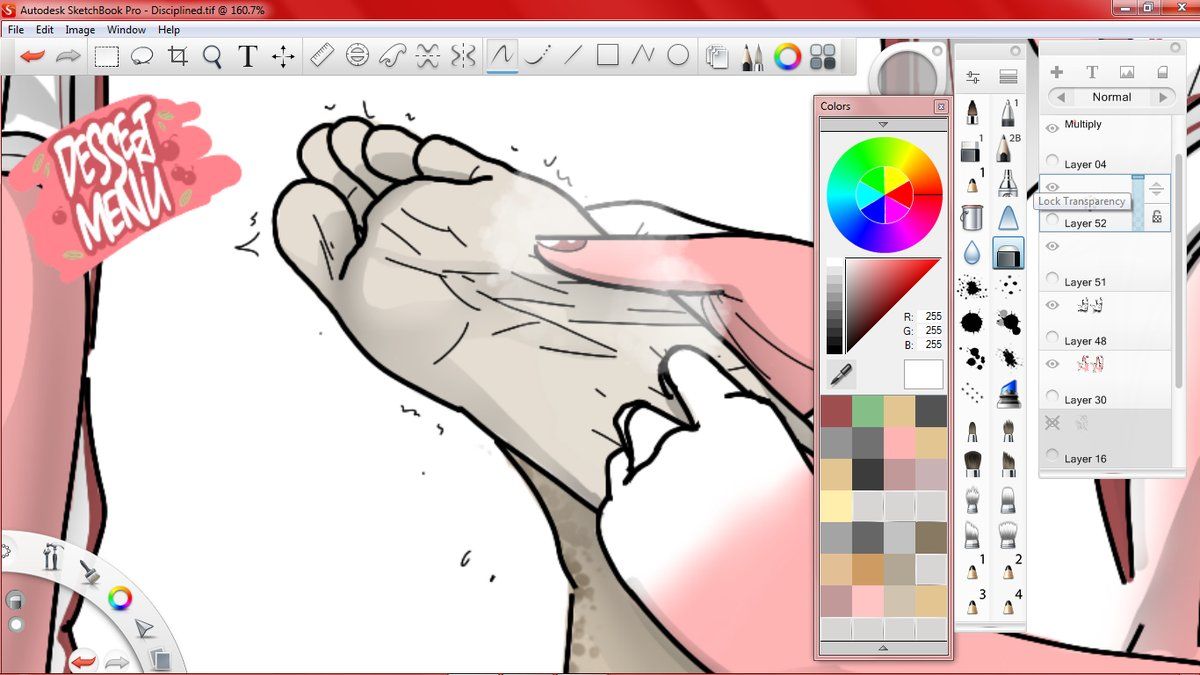Open brush properties sliders icon

point(973,77)
